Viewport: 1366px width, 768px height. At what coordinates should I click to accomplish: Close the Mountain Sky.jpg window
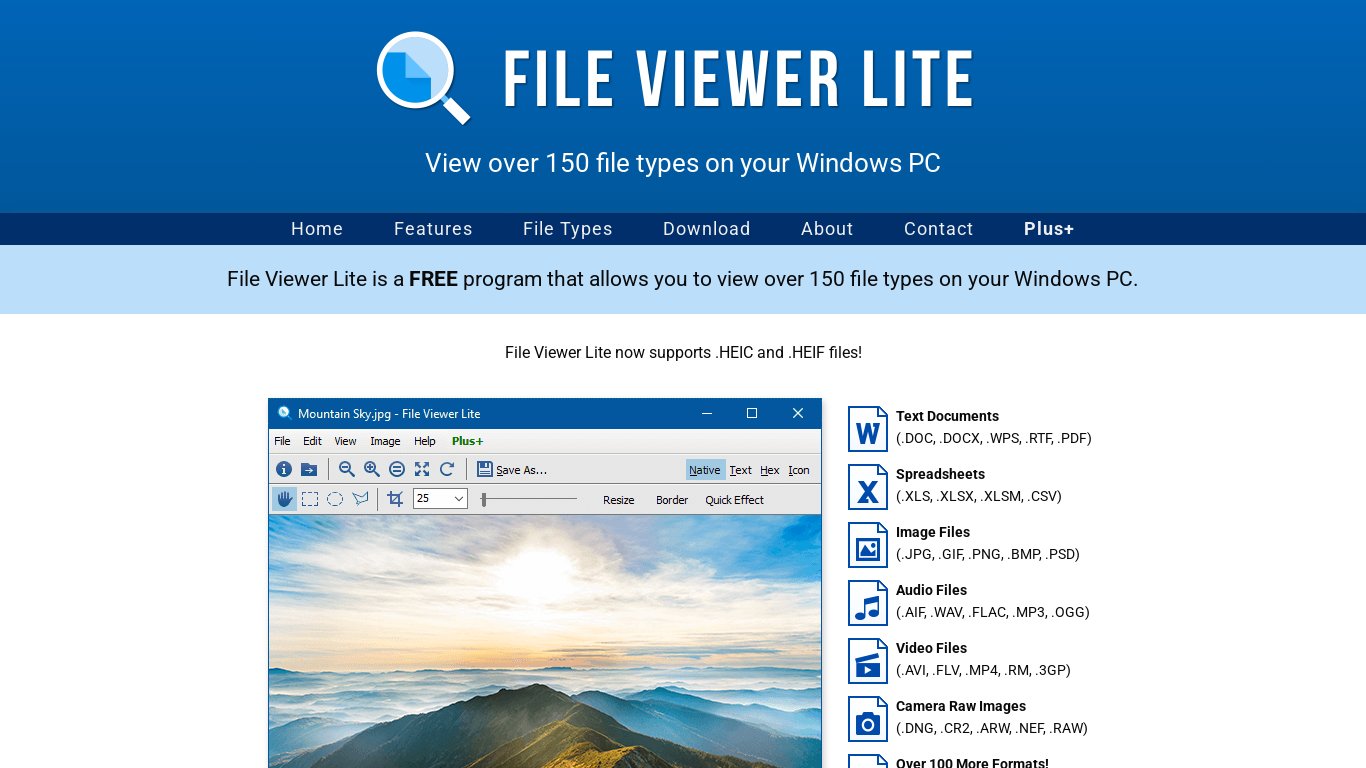[798, 413]
